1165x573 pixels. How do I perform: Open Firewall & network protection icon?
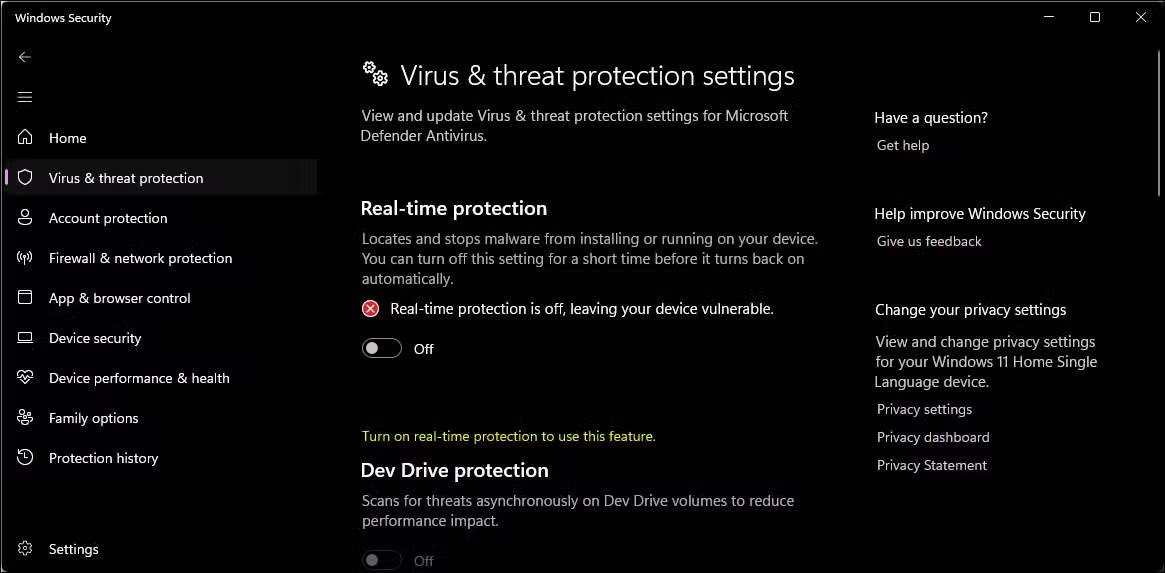coord(26,258)
